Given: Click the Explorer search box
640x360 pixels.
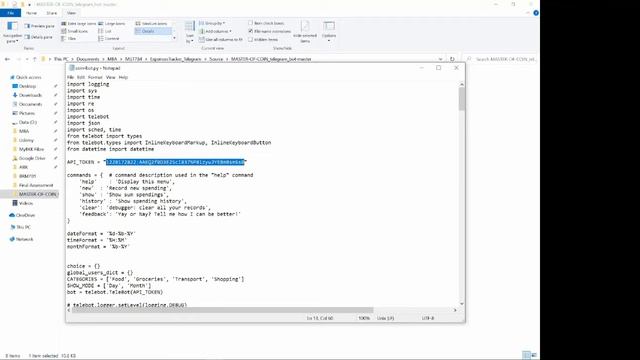Looking at the screenshot, I should tap(502, 59).
